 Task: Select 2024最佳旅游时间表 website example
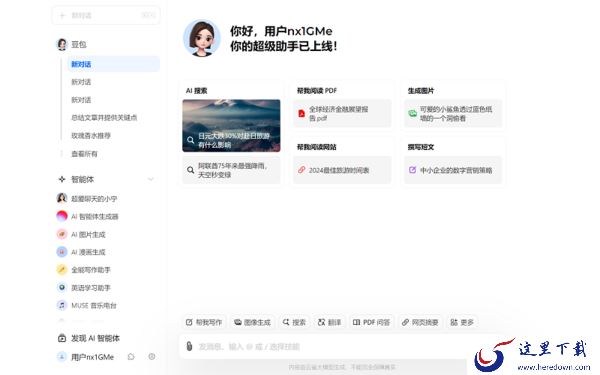point(342,170)
